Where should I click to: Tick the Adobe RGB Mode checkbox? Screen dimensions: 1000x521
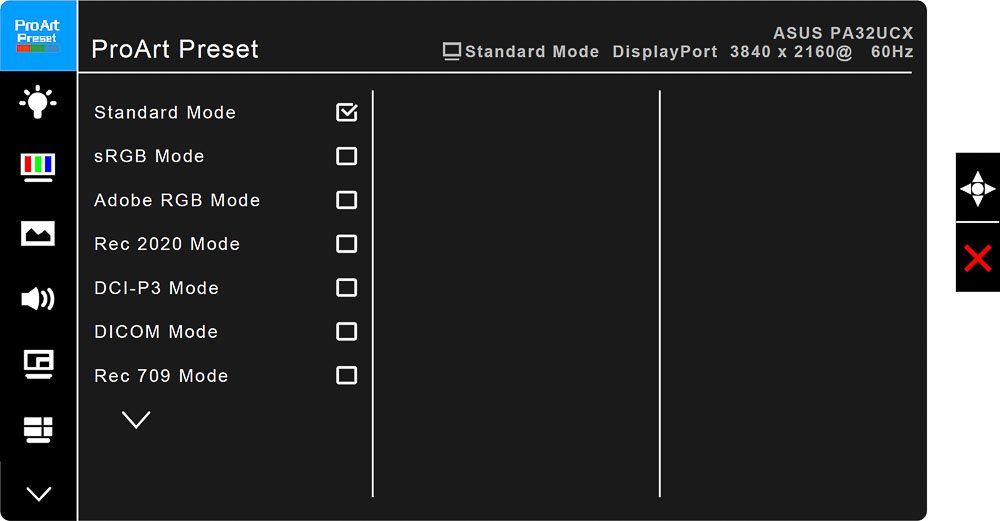tap(346, 200)
